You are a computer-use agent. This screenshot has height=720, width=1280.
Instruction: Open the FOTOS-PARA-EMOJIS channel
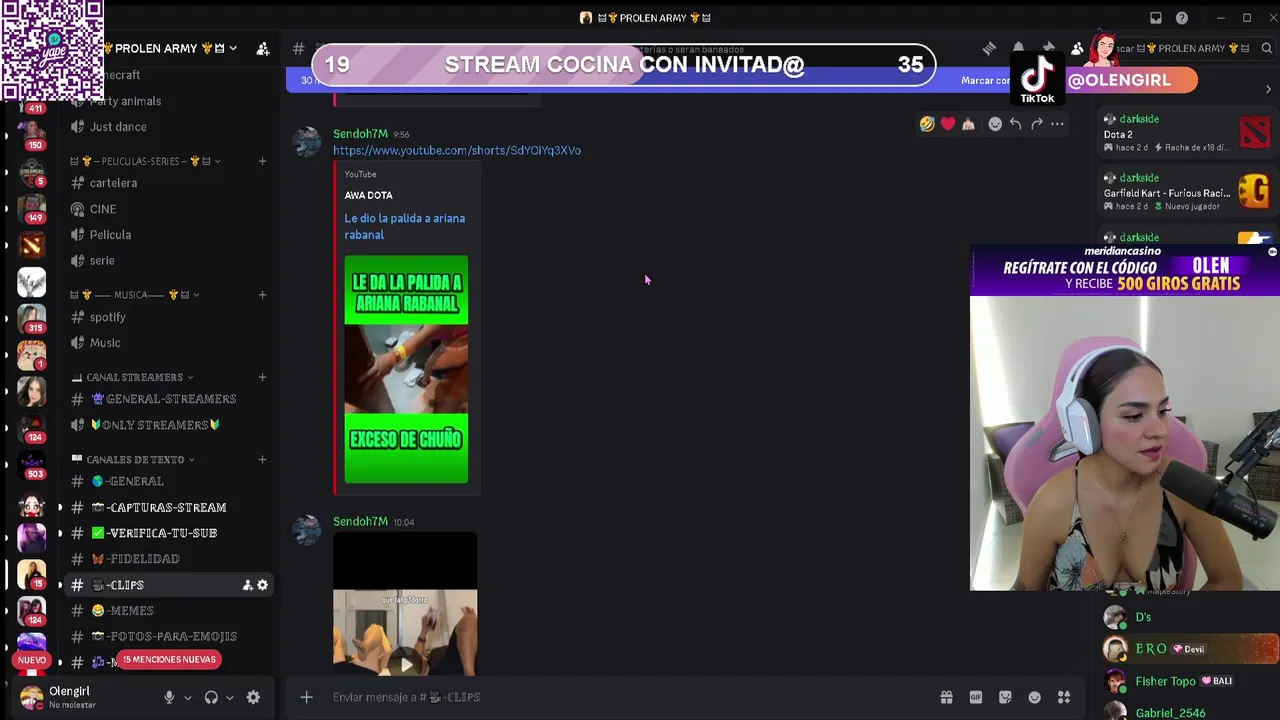[167, 637]
